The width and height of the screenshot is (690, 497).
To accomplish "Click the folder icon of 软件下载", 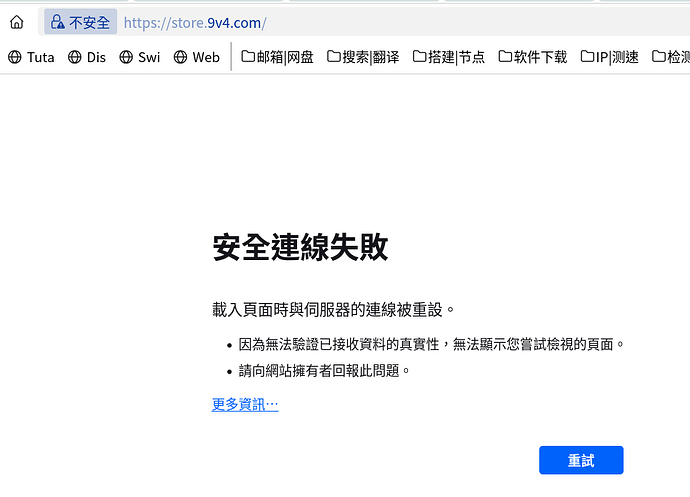I will 505,56.
